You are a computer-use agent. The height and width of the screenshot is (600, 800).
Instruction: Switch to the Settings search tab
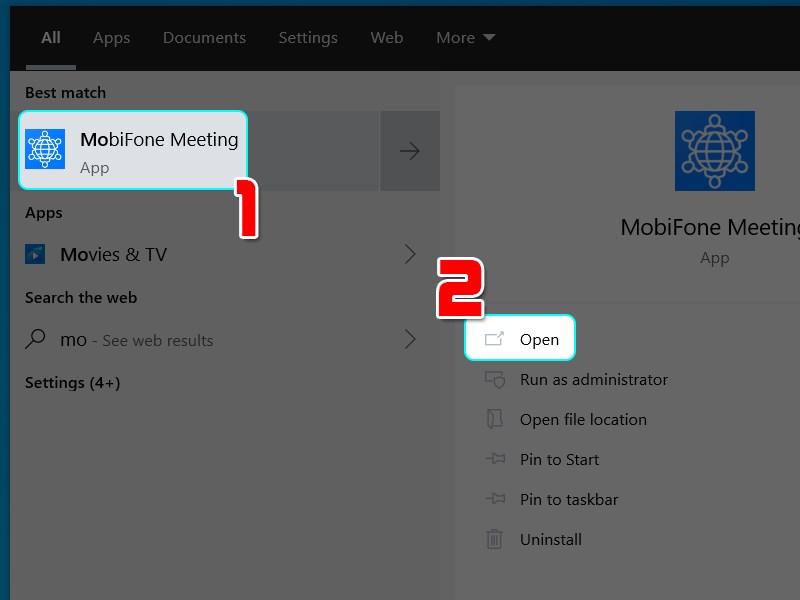(308, 38)
